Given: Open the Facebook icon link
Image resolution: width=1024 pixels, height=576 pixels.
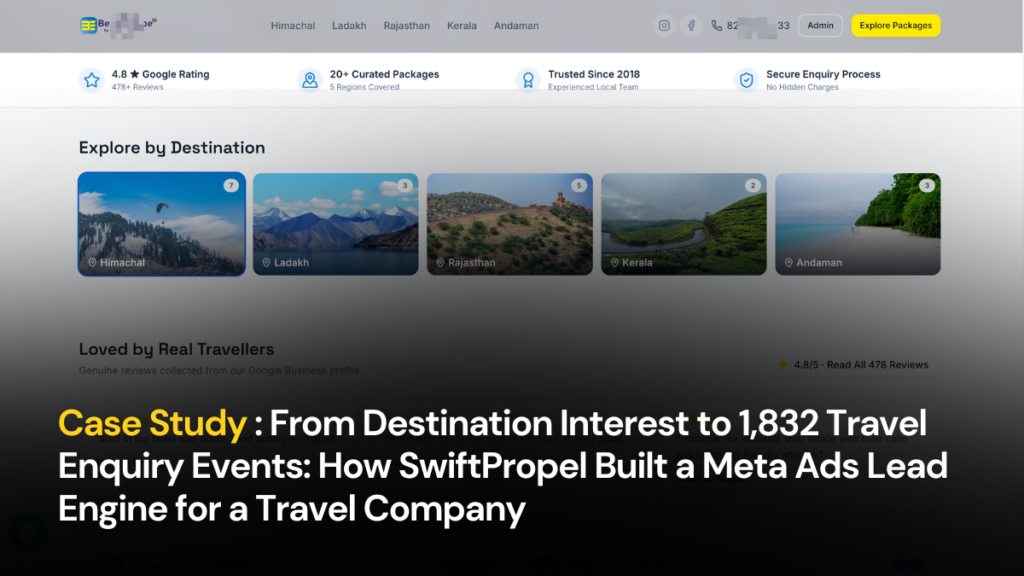Looking at the screenshot, I should coord(691,25).
